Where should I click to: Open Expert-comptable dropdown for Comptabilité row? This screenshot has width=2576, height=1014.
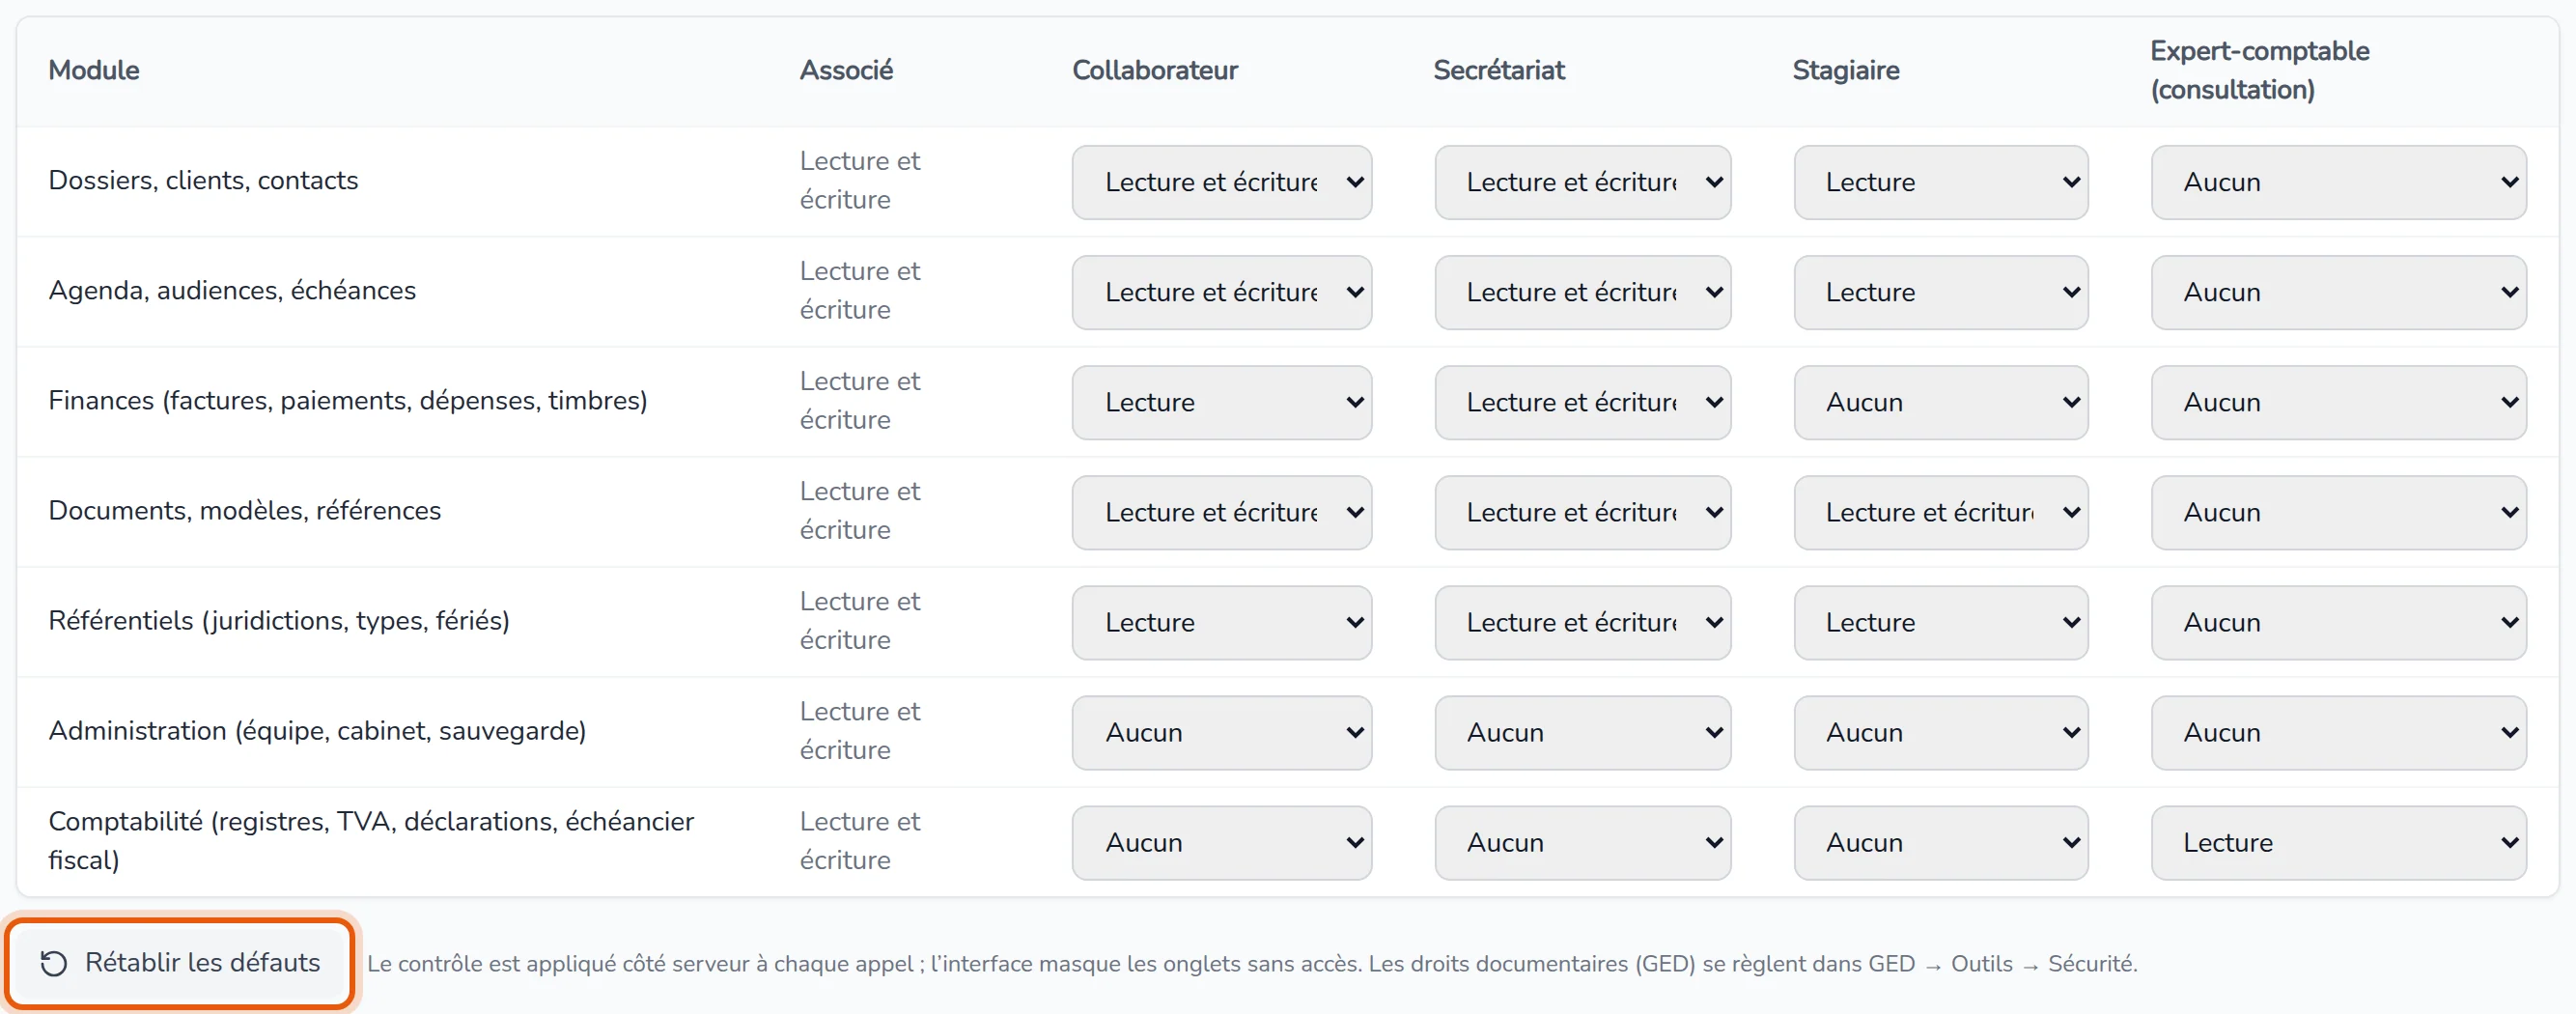click(2338, 842)
